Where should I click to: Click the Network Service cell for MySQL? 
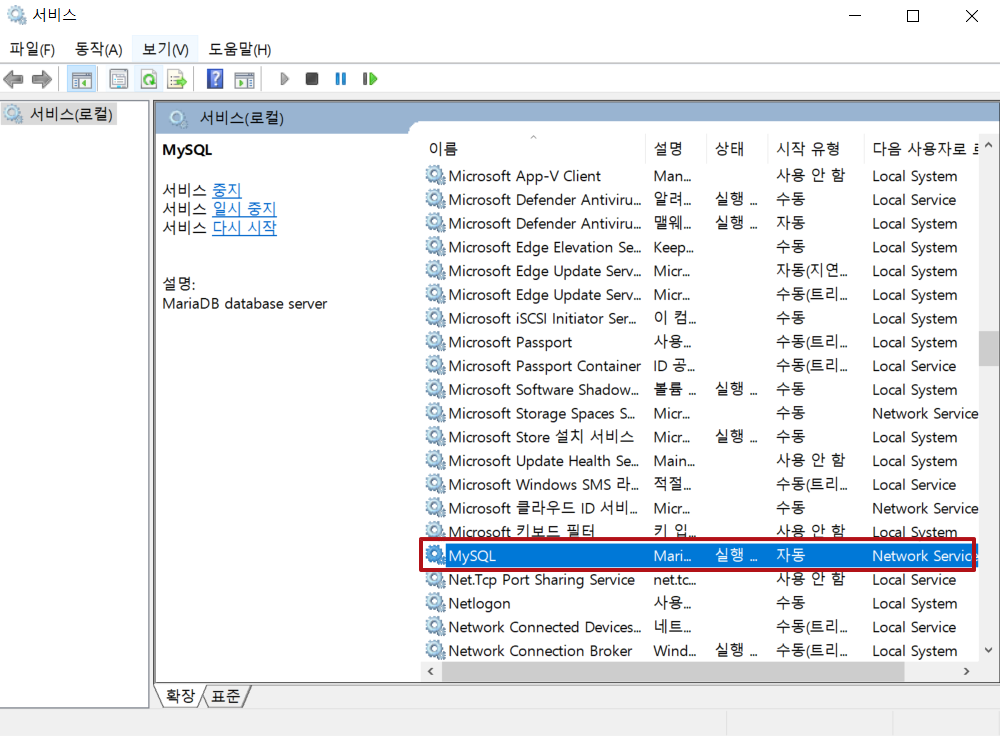923,556
